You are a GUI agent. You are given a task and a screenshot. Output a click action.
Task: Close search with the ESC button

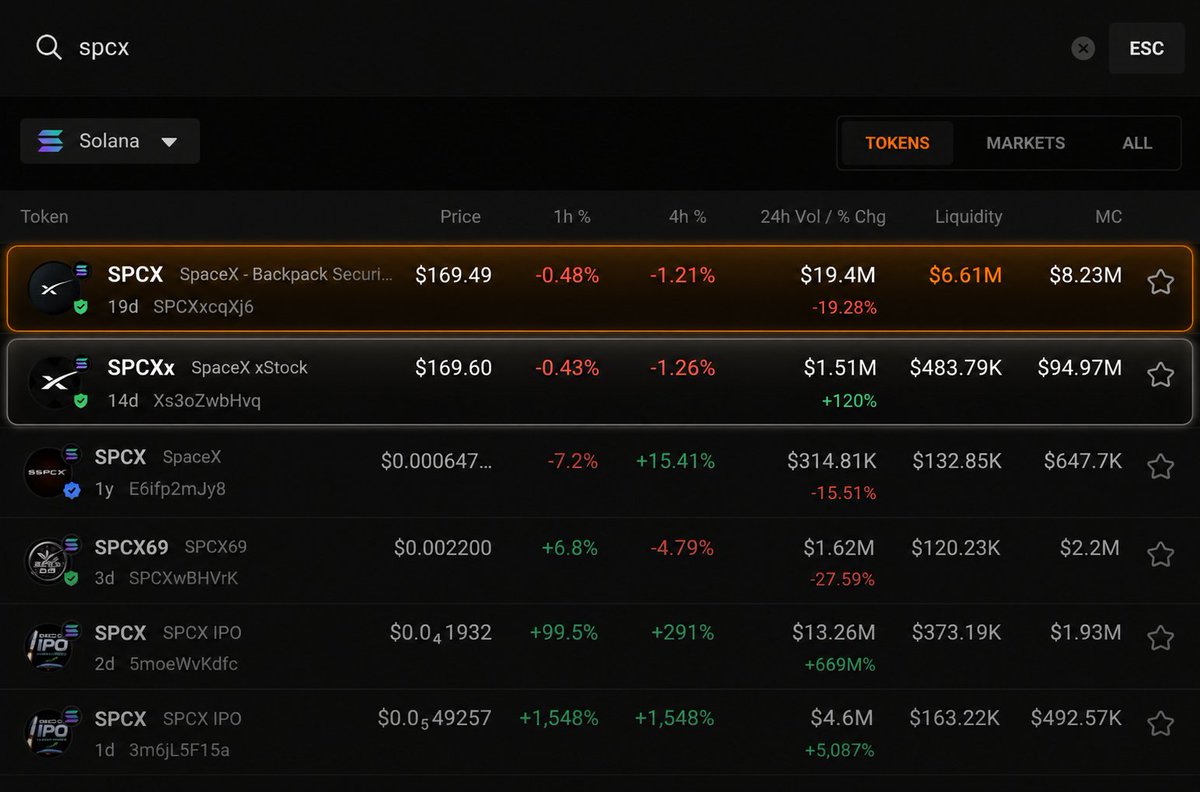pyautogui.click(x=1146, y=48)
